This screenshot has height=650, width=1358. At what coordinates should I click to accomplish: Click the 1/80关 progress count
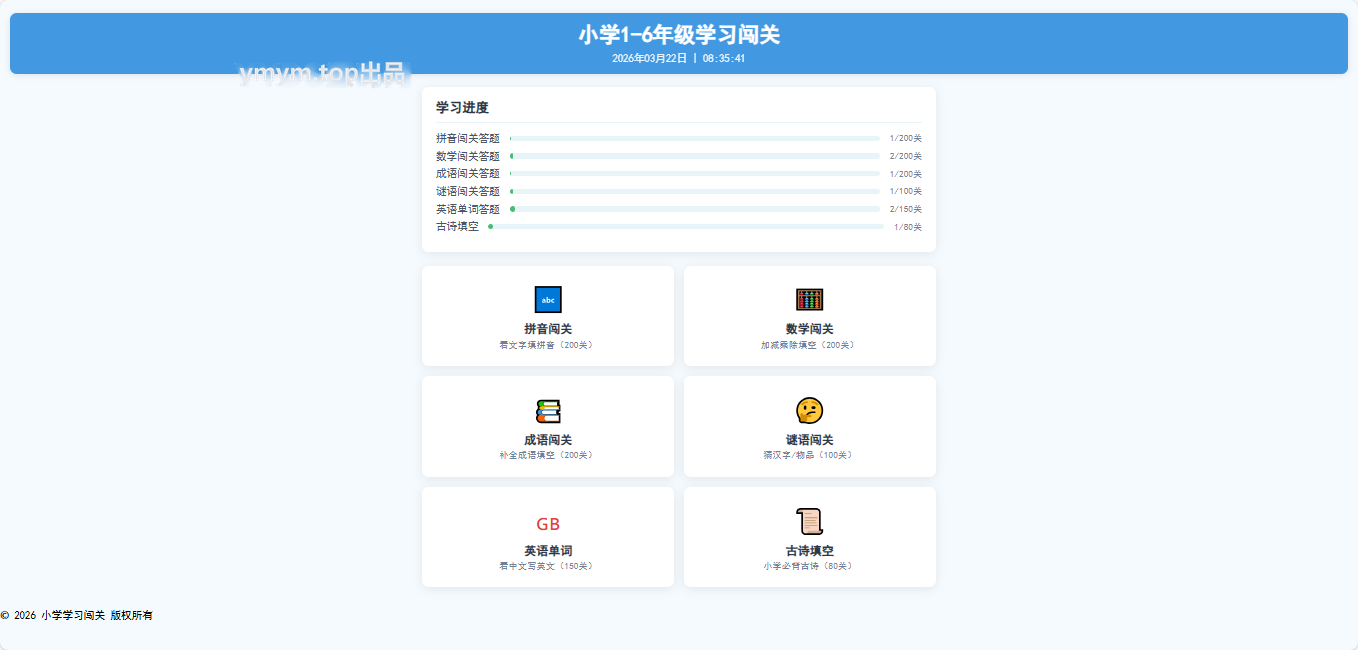pos(908,227)
